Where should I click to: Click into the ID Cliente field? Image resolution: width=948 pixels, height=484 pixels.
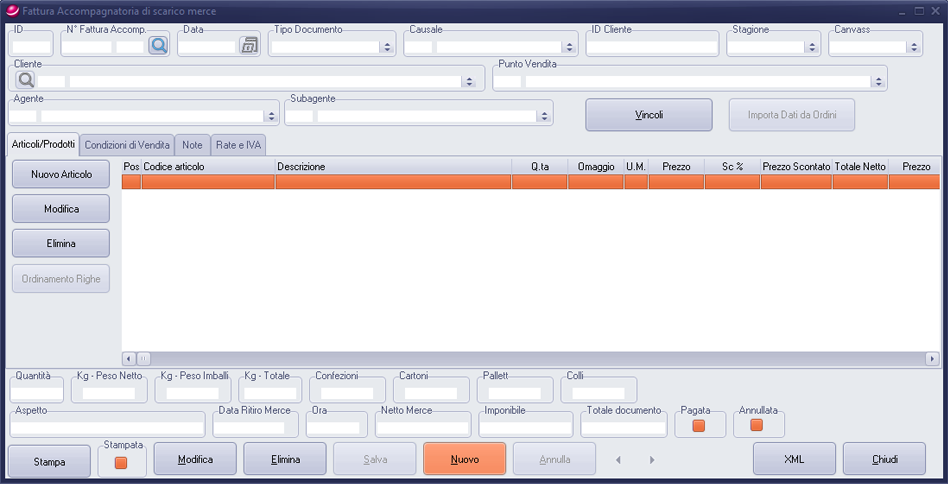[652, 47]
